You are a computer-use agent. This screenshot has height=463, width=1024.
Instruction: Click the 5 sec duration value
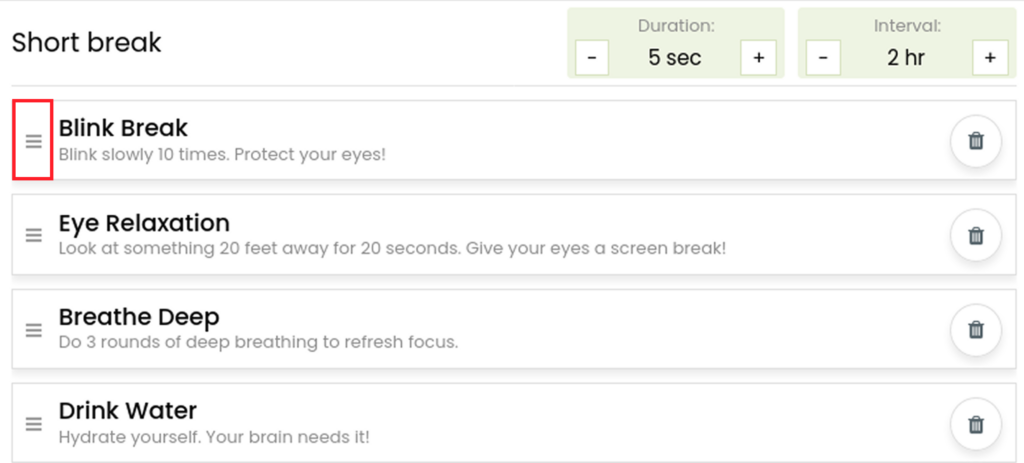[x=675, y=57]
